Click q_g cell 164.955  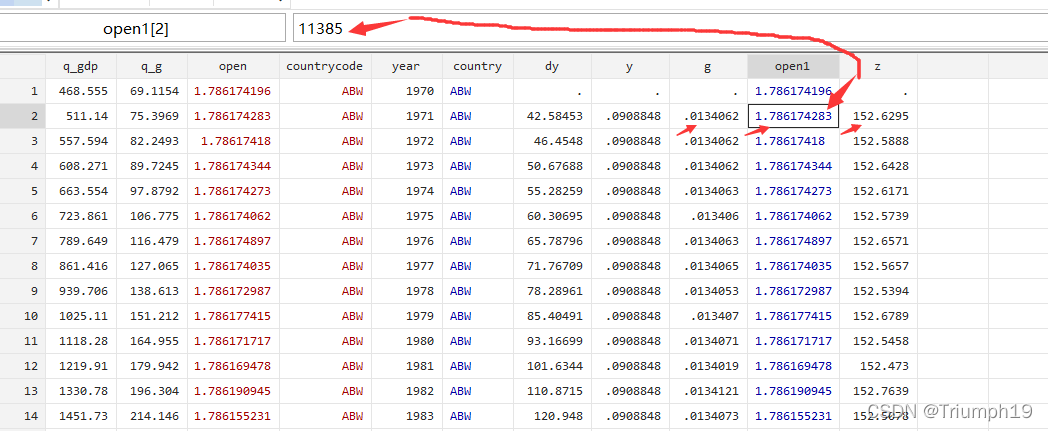click(x=154, y=341)
